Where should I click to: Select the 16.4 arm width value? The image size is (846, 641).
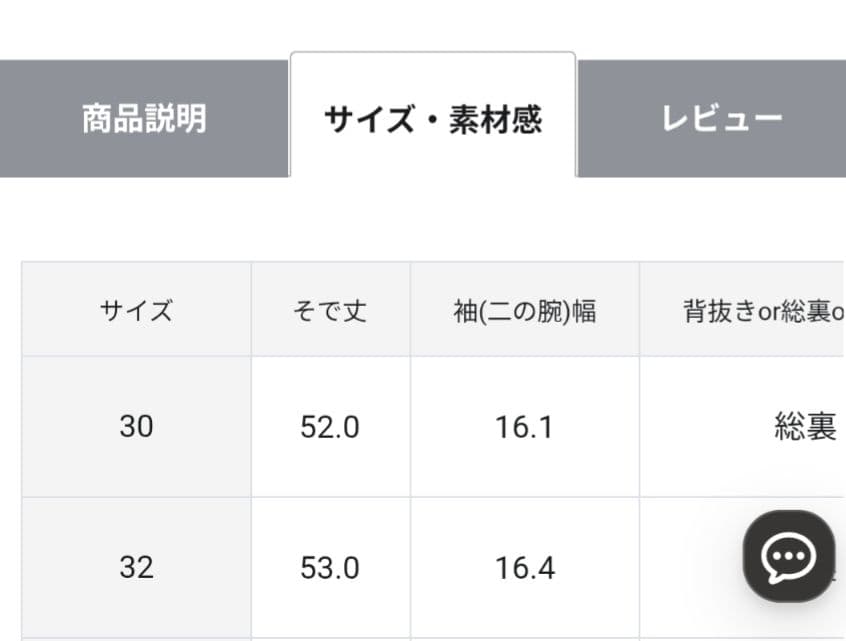[x=524, y=568]
